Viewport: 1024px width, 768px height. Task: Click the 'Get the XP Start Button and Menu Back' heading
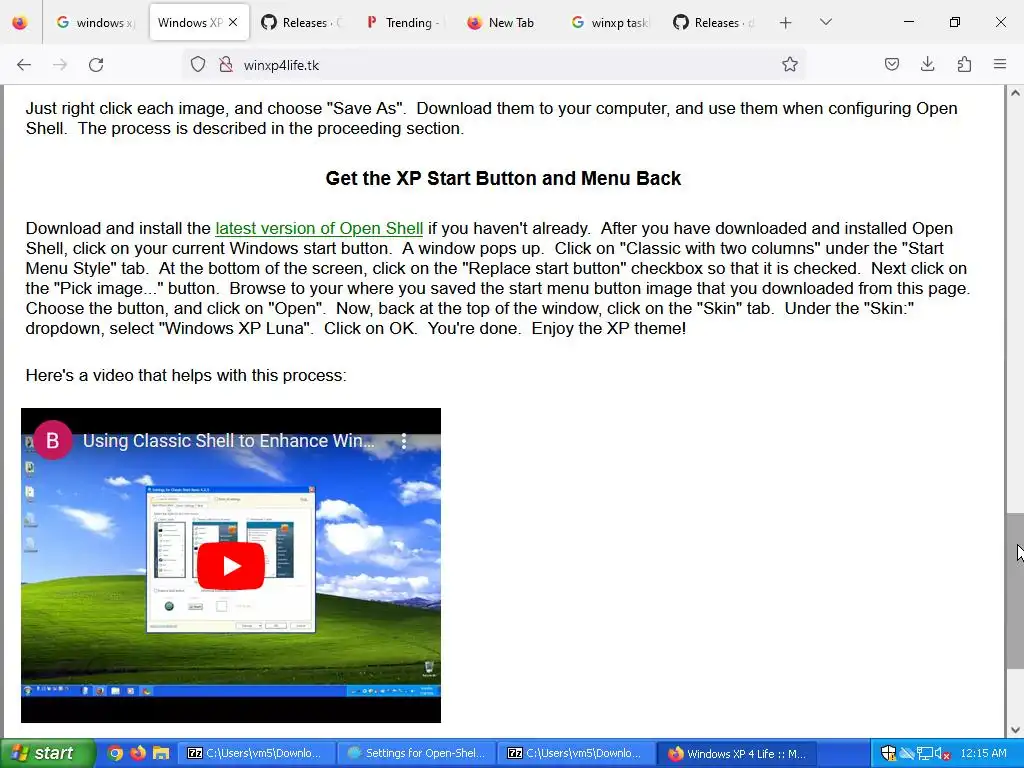pyautogui.click(x=503, y=178)
